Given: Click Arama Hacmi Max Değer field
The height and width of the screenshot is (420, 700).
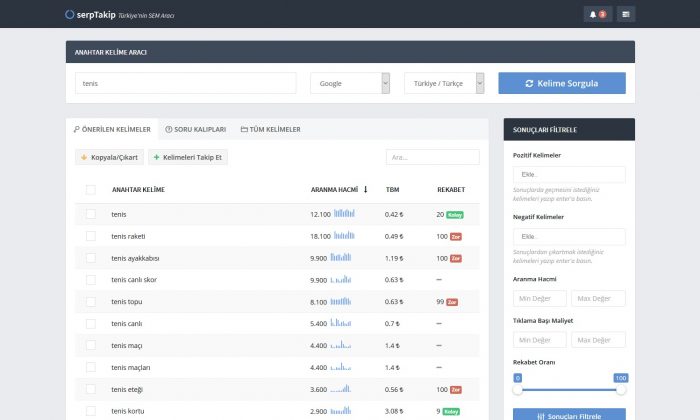Looking at the screenshot, I should coord(598,298).
